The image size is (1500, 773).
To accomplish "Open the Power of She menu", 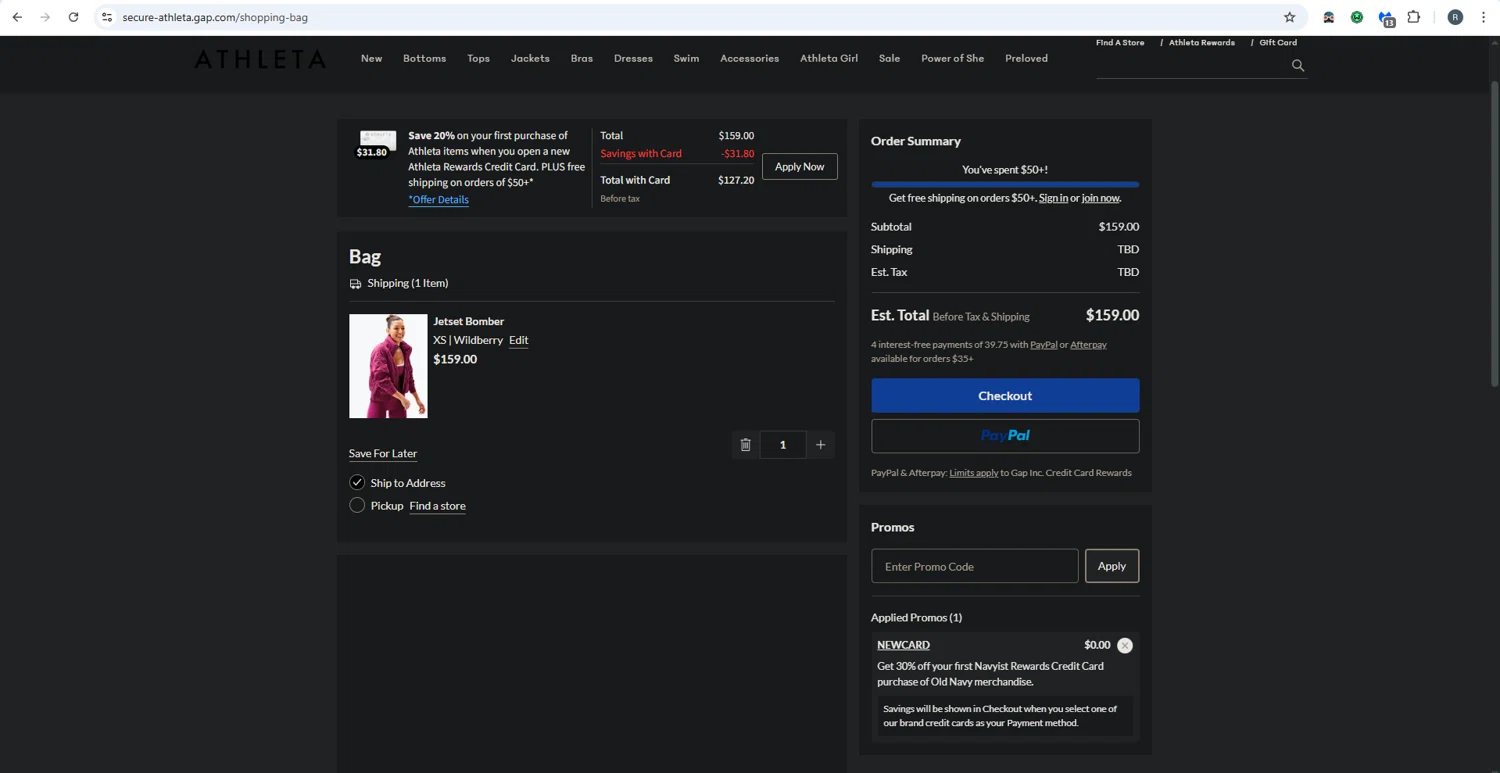I will pyautogui.click(x=952, y=58).
